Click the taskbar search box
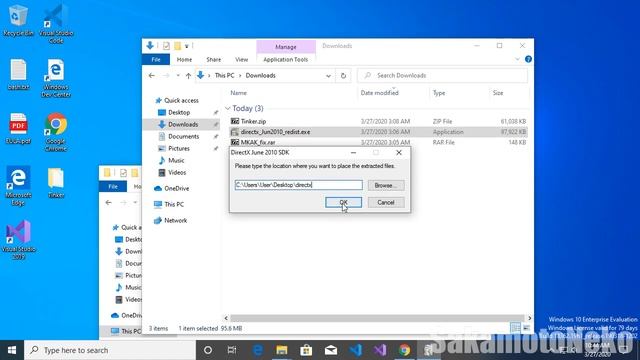The width and height of the screenshot is (640, 360). 110,350
